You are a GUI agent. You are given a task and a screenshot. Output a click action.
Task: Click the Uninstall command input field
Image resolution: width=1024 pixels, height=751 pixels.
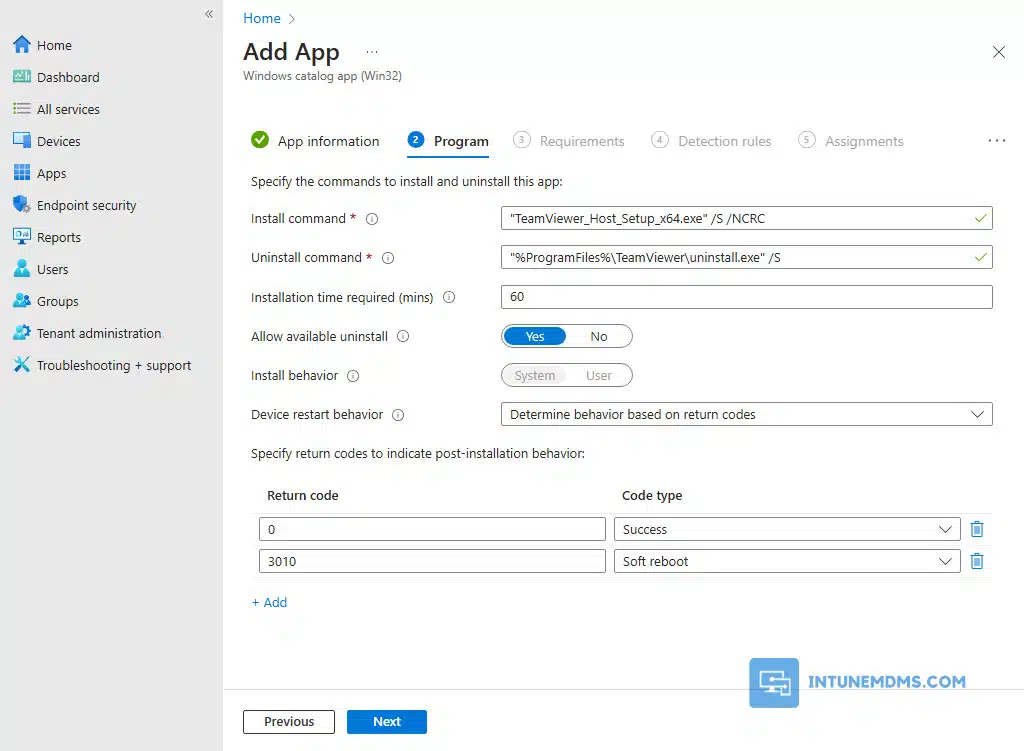click(x=746, y=257)
